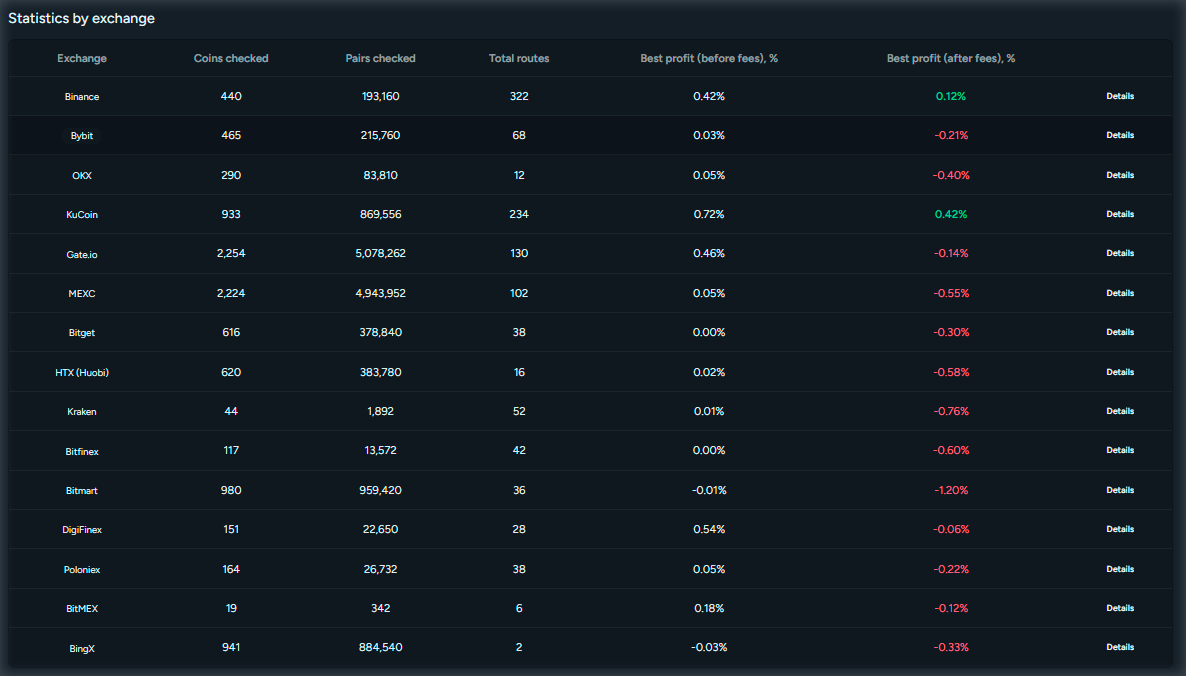Click Details next to BitMEX

(1120, 608)
